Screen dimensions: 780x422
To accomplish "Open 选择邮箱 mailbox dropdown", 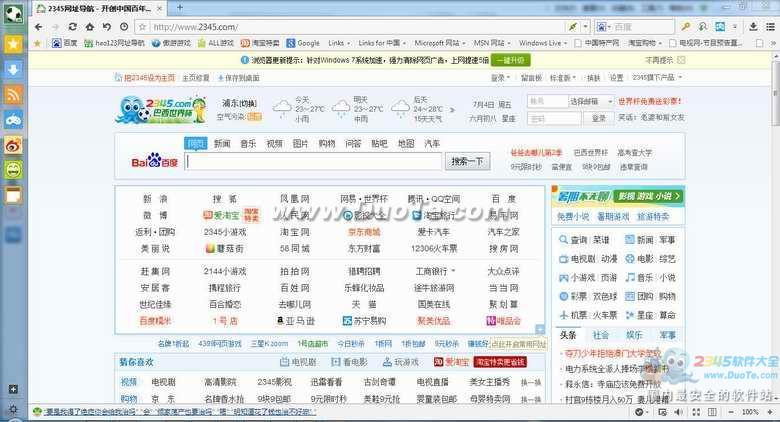I will (591, 101).
